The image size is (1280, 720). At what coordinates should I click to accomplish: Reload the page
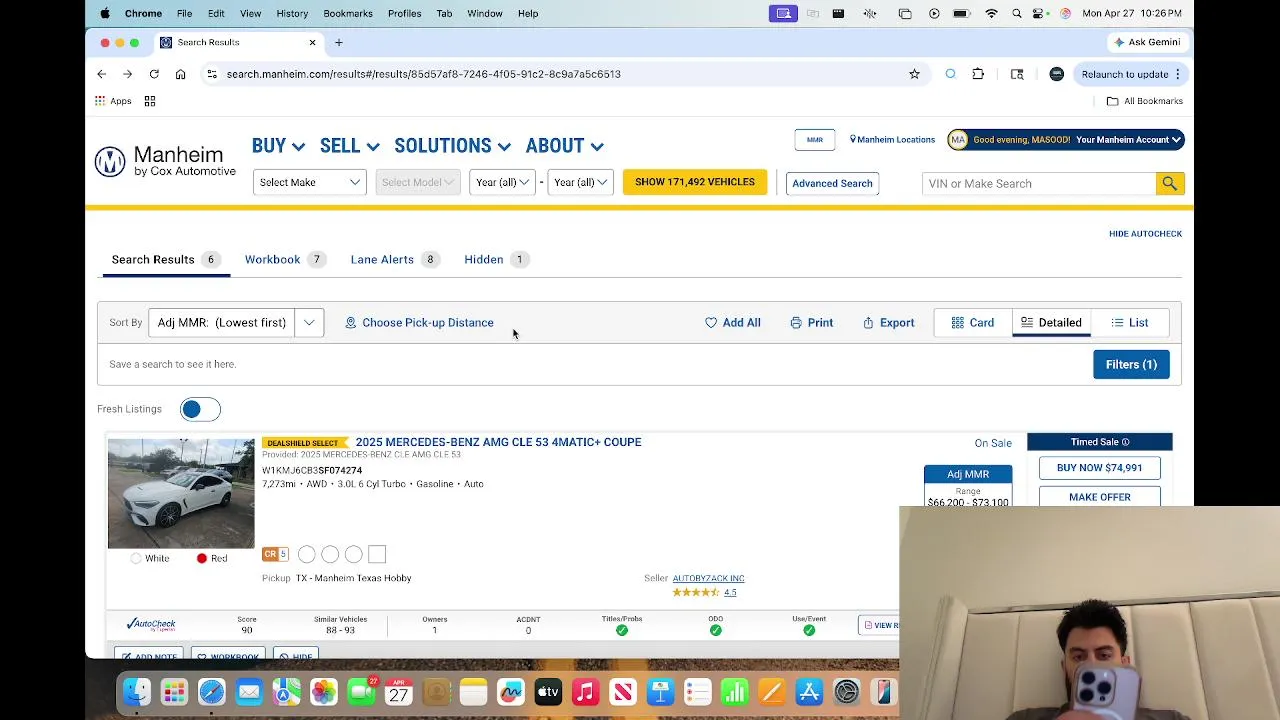pyautogui.click(x=154, y=74)
